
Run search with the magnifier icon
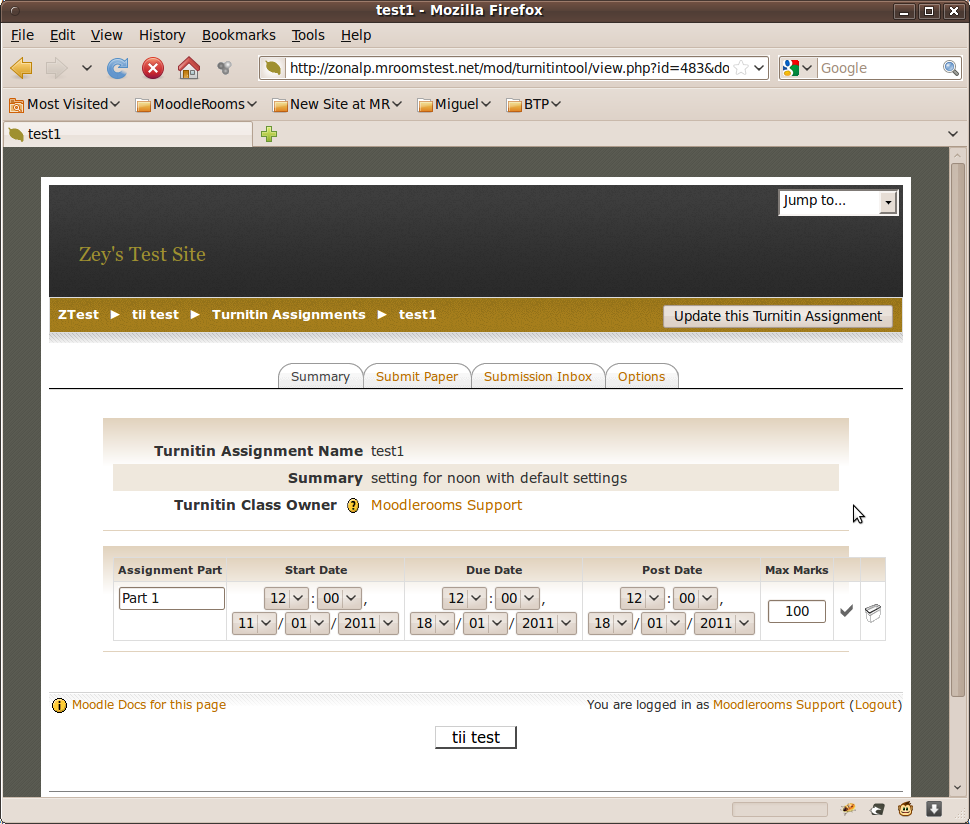pos(951,68)
